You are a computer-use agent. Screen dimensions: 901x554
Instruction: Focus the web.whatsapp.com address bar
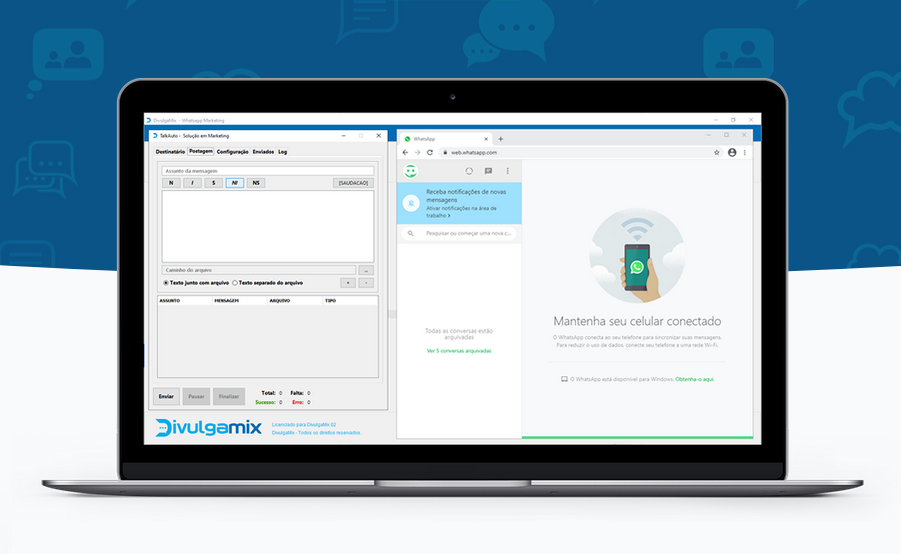tap(579, 152)
